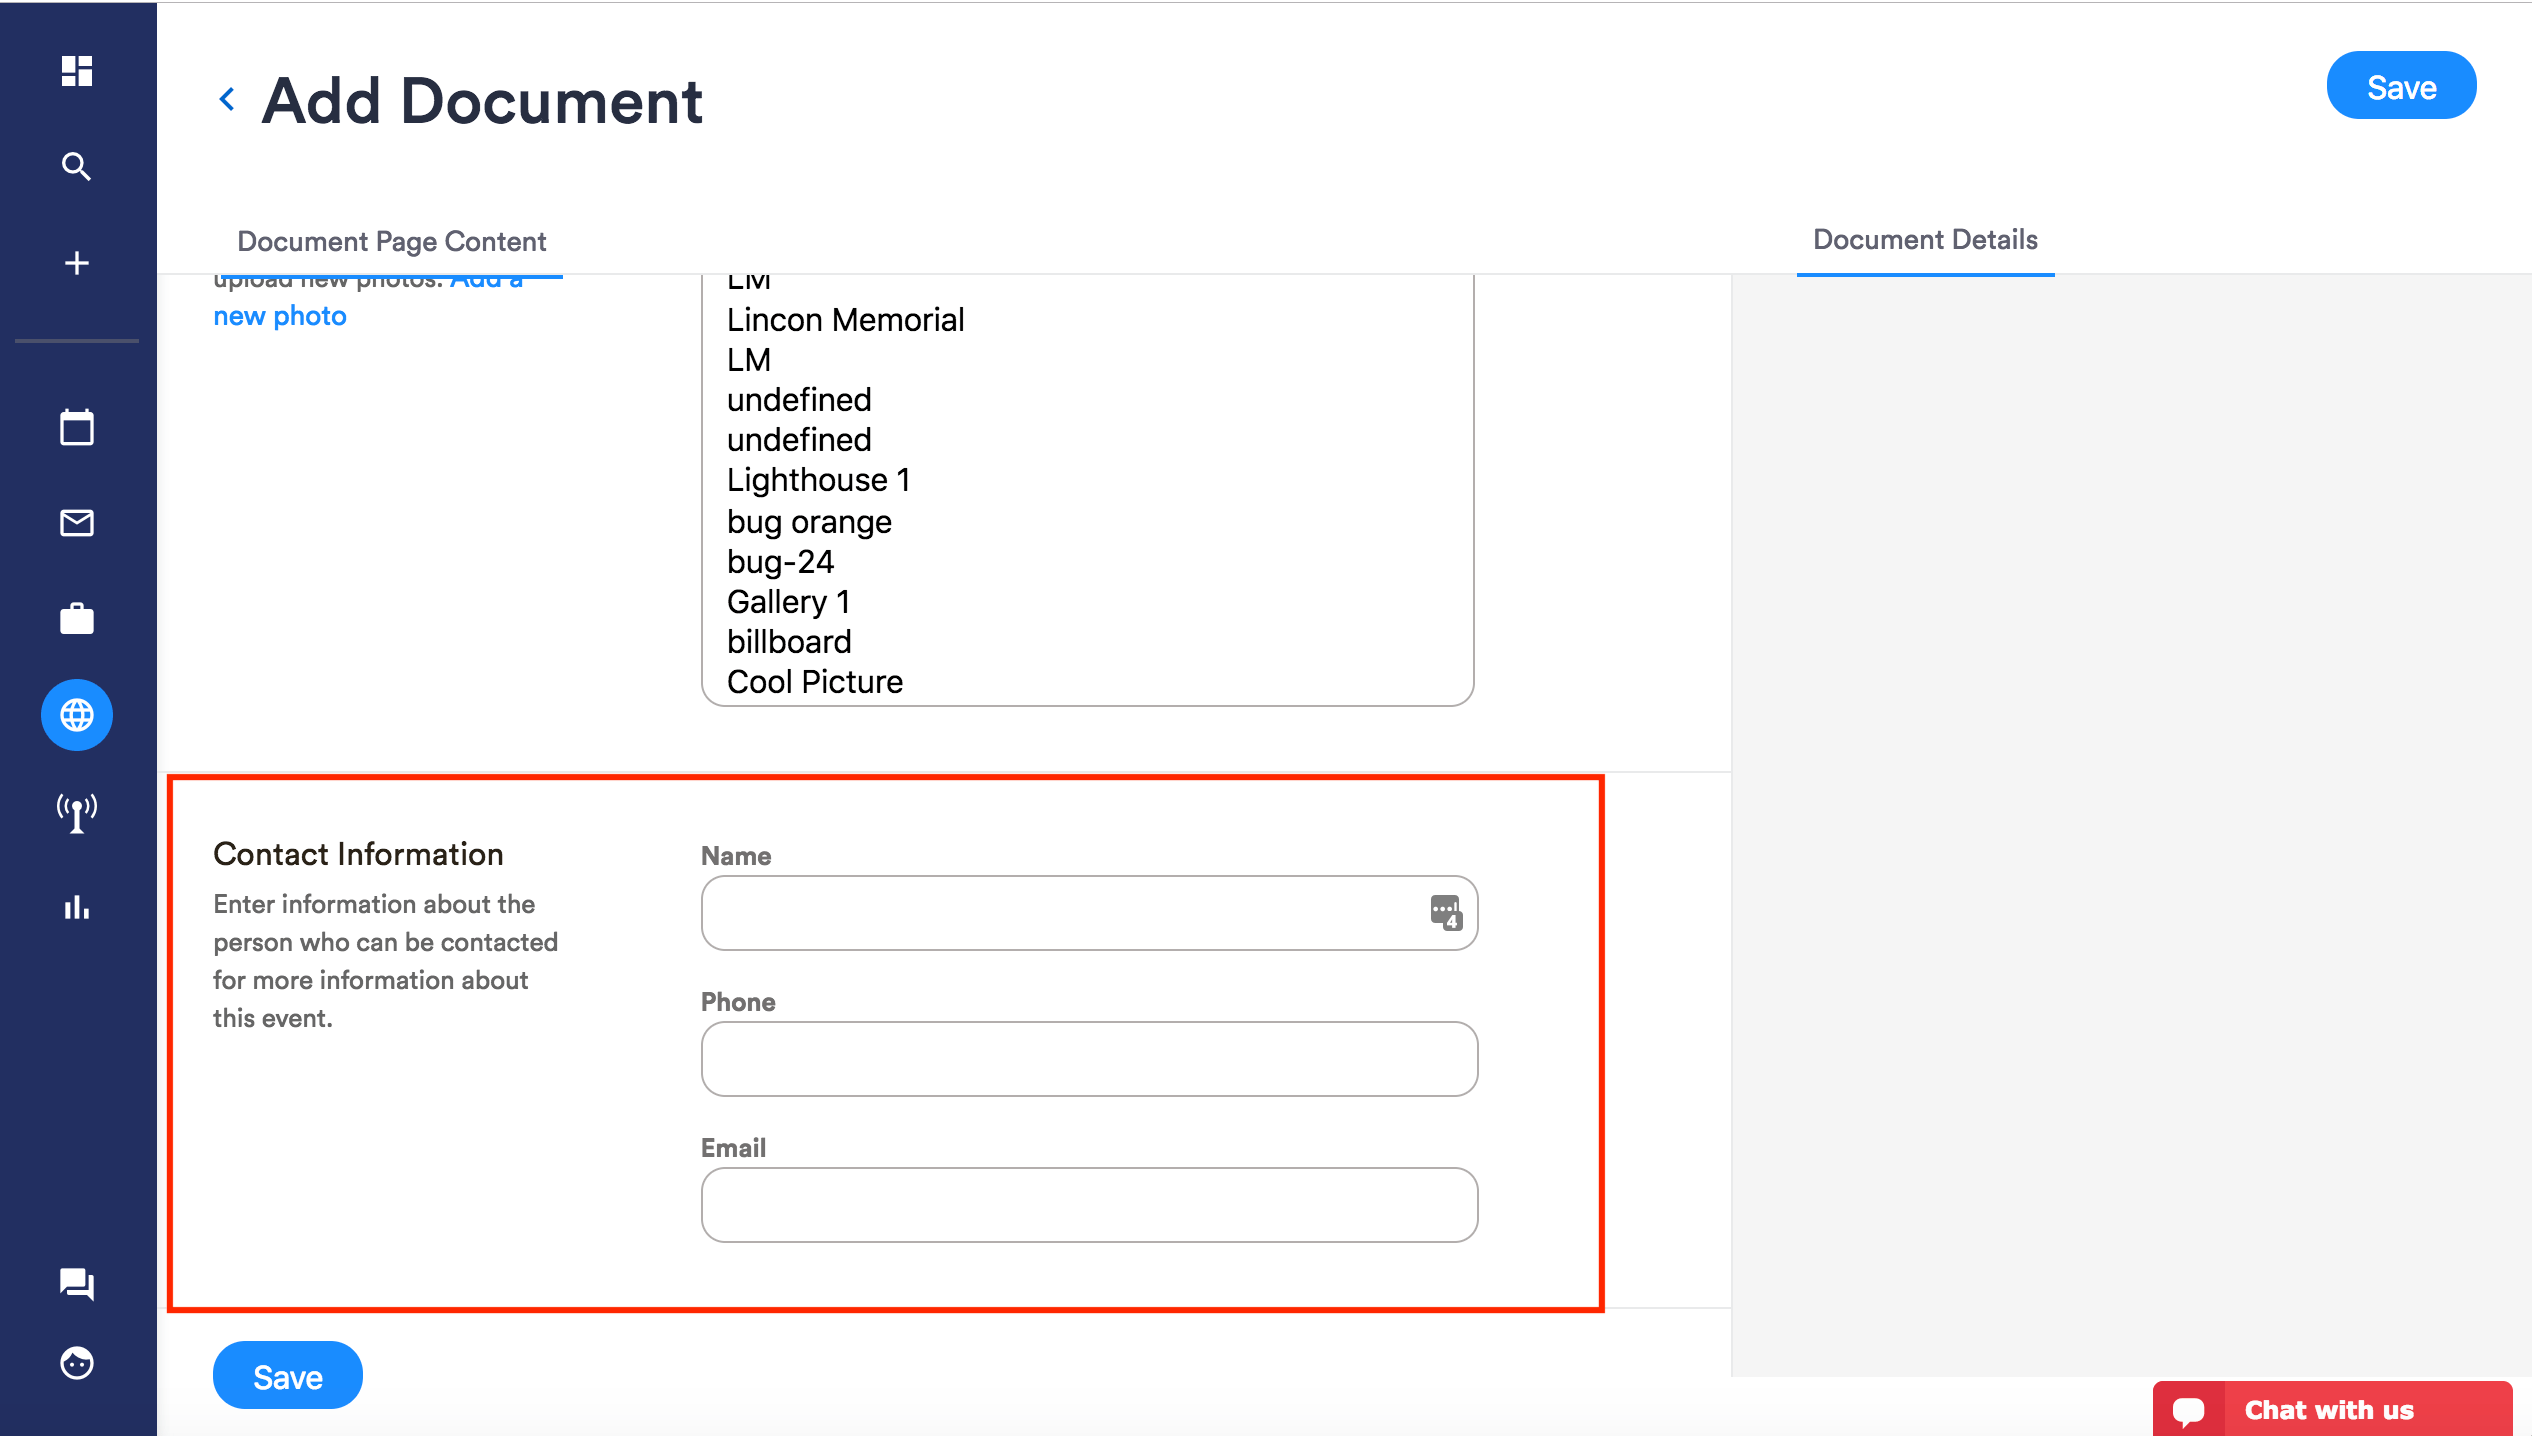Image resolution: width=2532 pixels, height=1436 pixels.
Task: Click the bottom Save button
Action: 287,1376
